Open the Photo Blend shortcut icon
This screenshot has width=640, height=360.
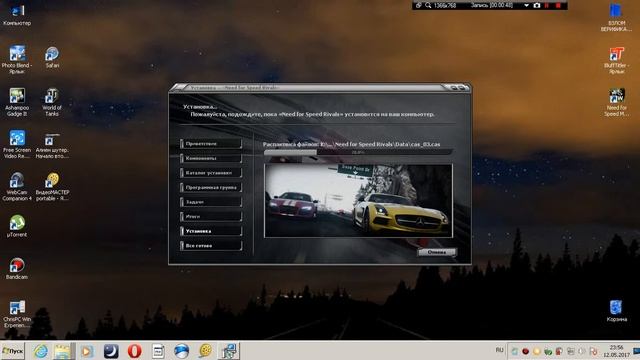[x=17, y=59]
